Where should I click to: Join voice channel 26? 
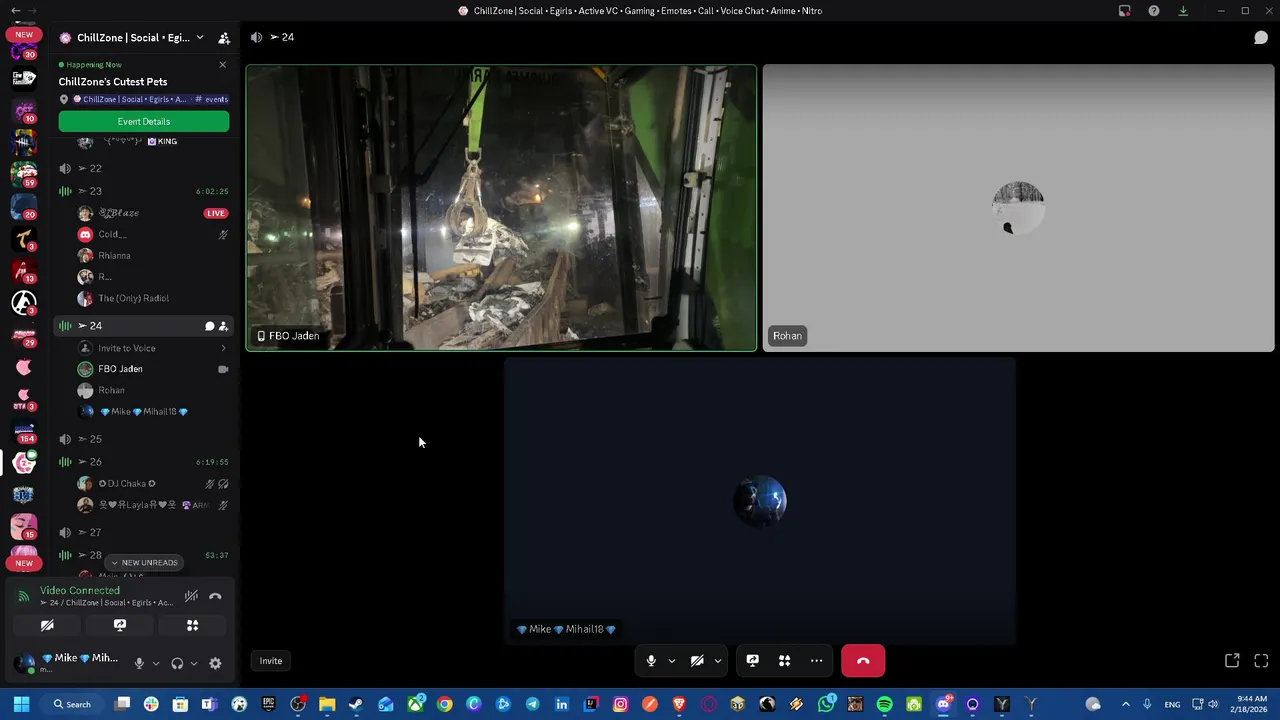[144, 462]
